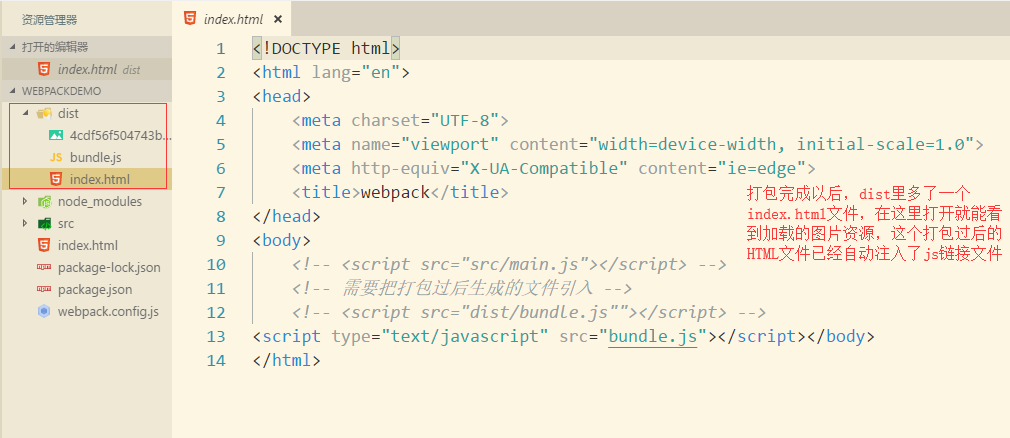
Task: Select the src folder name
Action: point(66,224)
